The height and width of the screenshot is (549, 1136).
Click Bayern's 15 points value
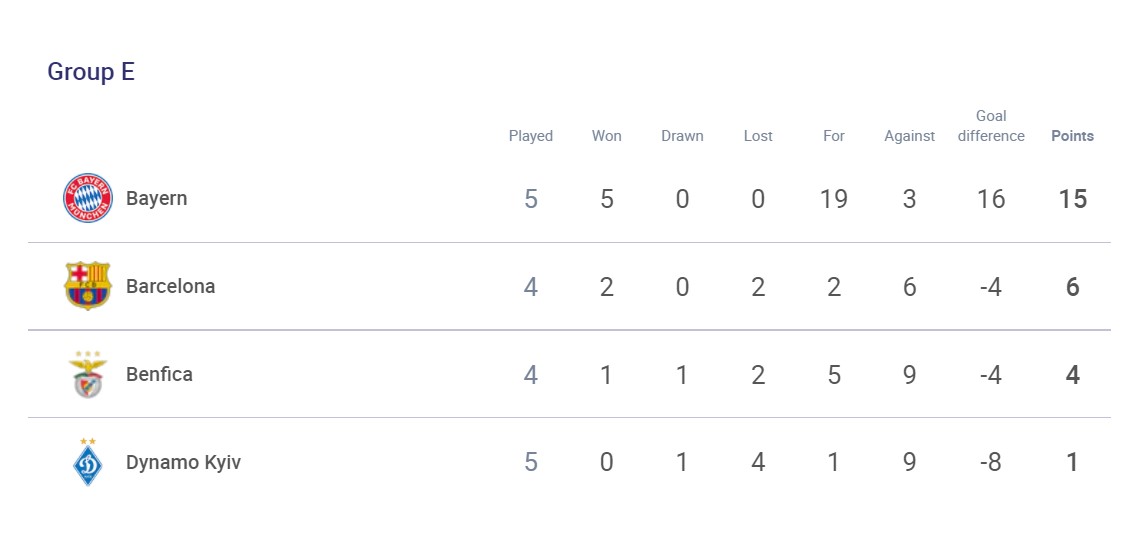(1072, 198)
